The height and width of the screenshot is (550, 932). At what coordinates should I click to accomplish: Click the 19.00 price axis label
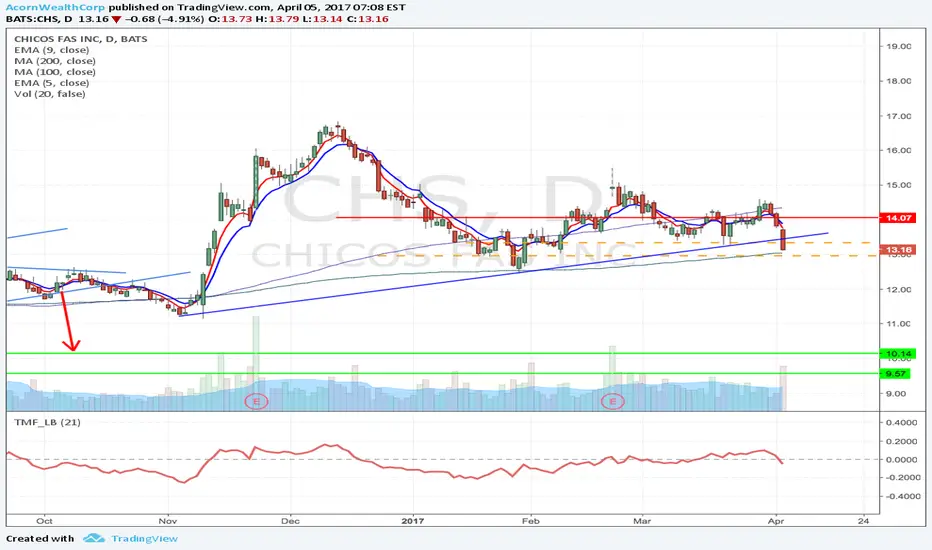[898, 46]
